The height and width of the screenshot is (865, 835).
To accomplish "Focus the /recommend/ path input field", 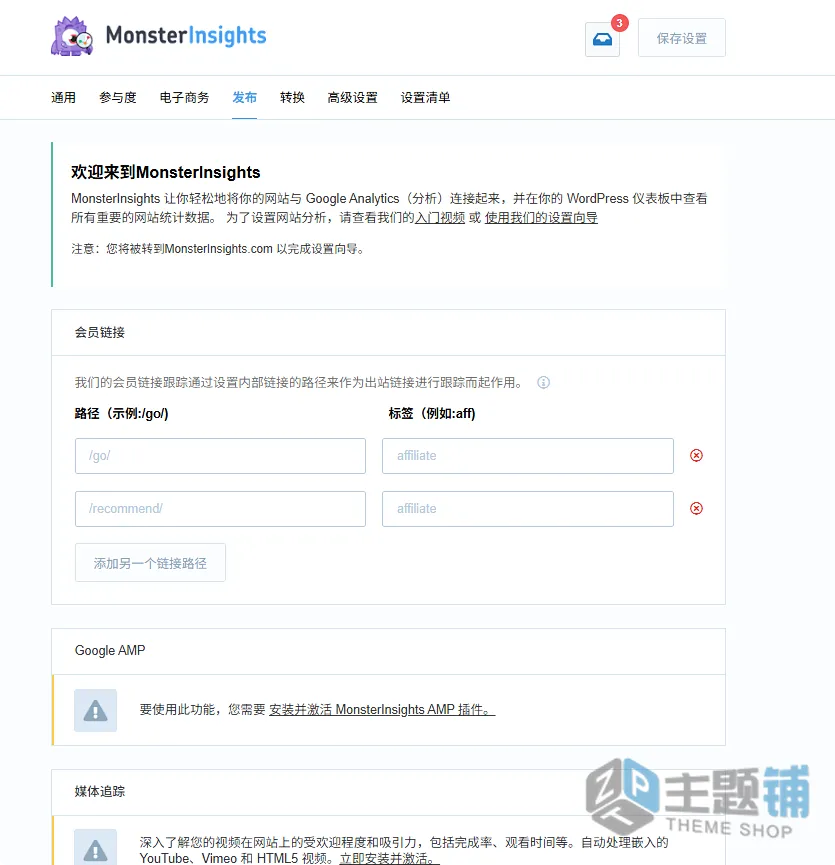I will coord(220,509).
